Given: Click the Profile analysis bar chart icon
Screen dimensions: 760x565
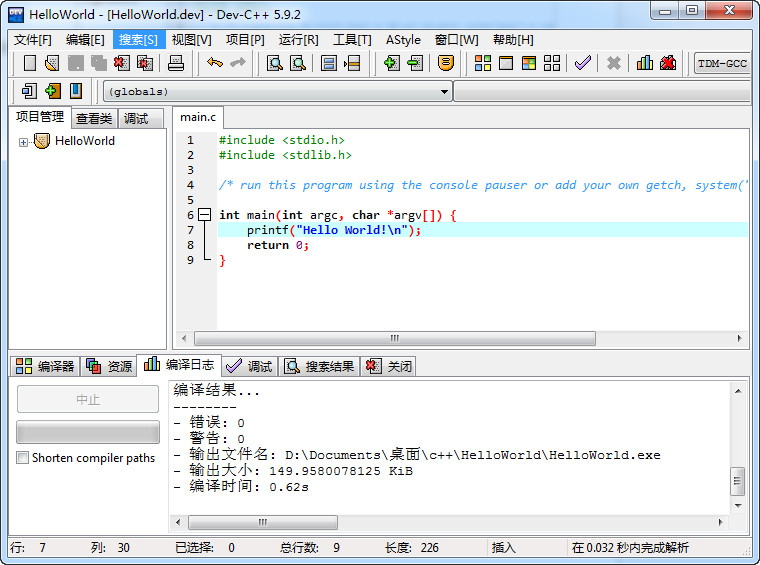Looking at the screenshot, I should click(644, 63).
